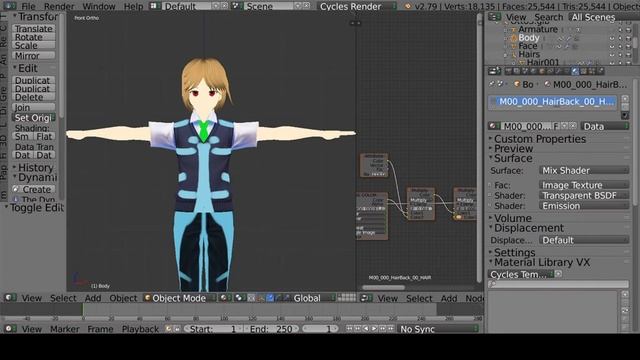Open the Window menu
The width and height of the screenshot is (640, 360).
click(x=99, y=6)
